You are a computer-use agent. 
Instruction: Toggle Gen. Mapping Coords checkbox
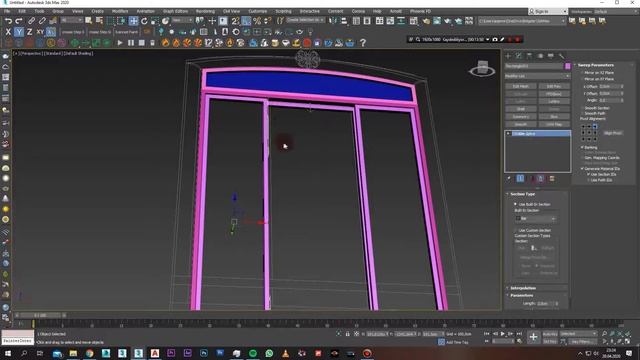[x=582, y=158]
